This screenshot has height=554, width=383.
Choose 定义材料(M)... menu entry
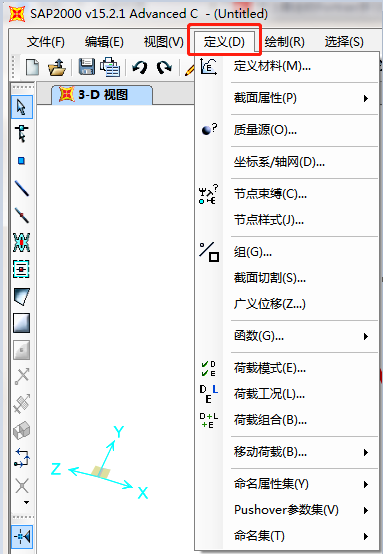(287, 66)
